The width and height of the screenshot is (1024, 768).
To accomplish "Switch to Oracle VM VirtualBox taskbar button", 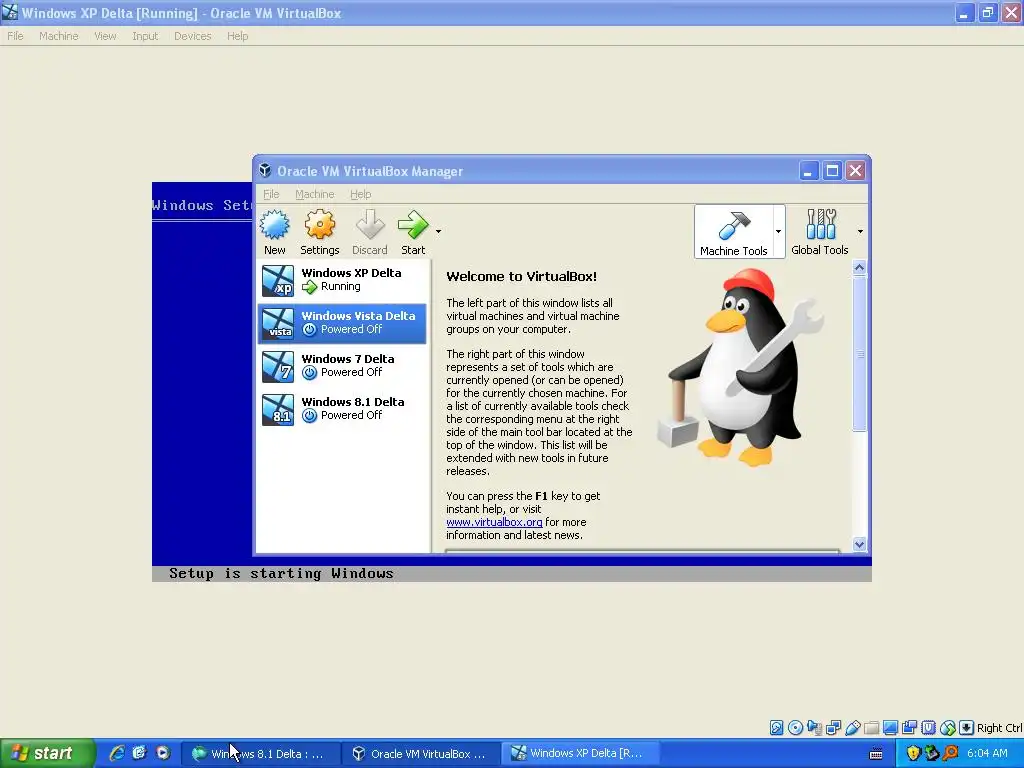I will click(421, 754).
